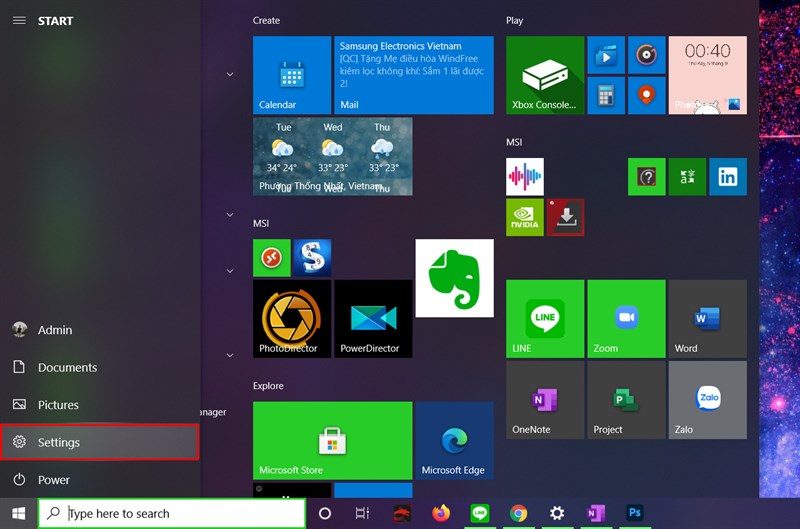This screenshot has height=529, width=800.
Task: Switch to OneNote on the taskbar
Action: coord(596,514)
